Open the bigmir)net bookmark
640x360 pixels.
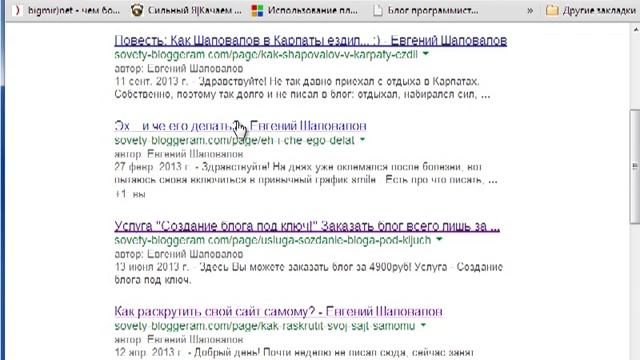[x=66, y=11]
